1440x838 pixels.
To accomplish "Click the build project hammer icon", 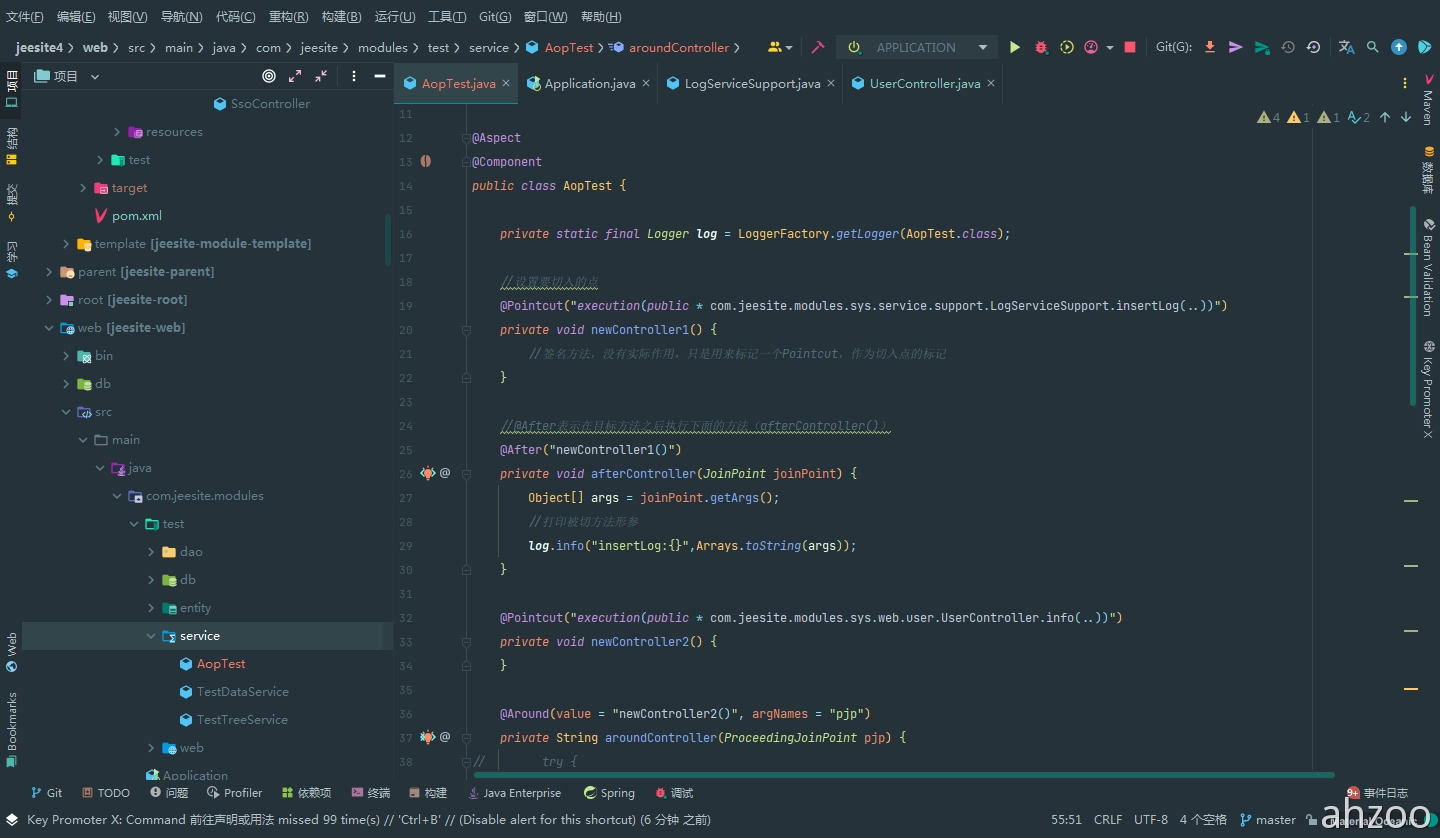I will pyautogui.click(x=818, y=47).
